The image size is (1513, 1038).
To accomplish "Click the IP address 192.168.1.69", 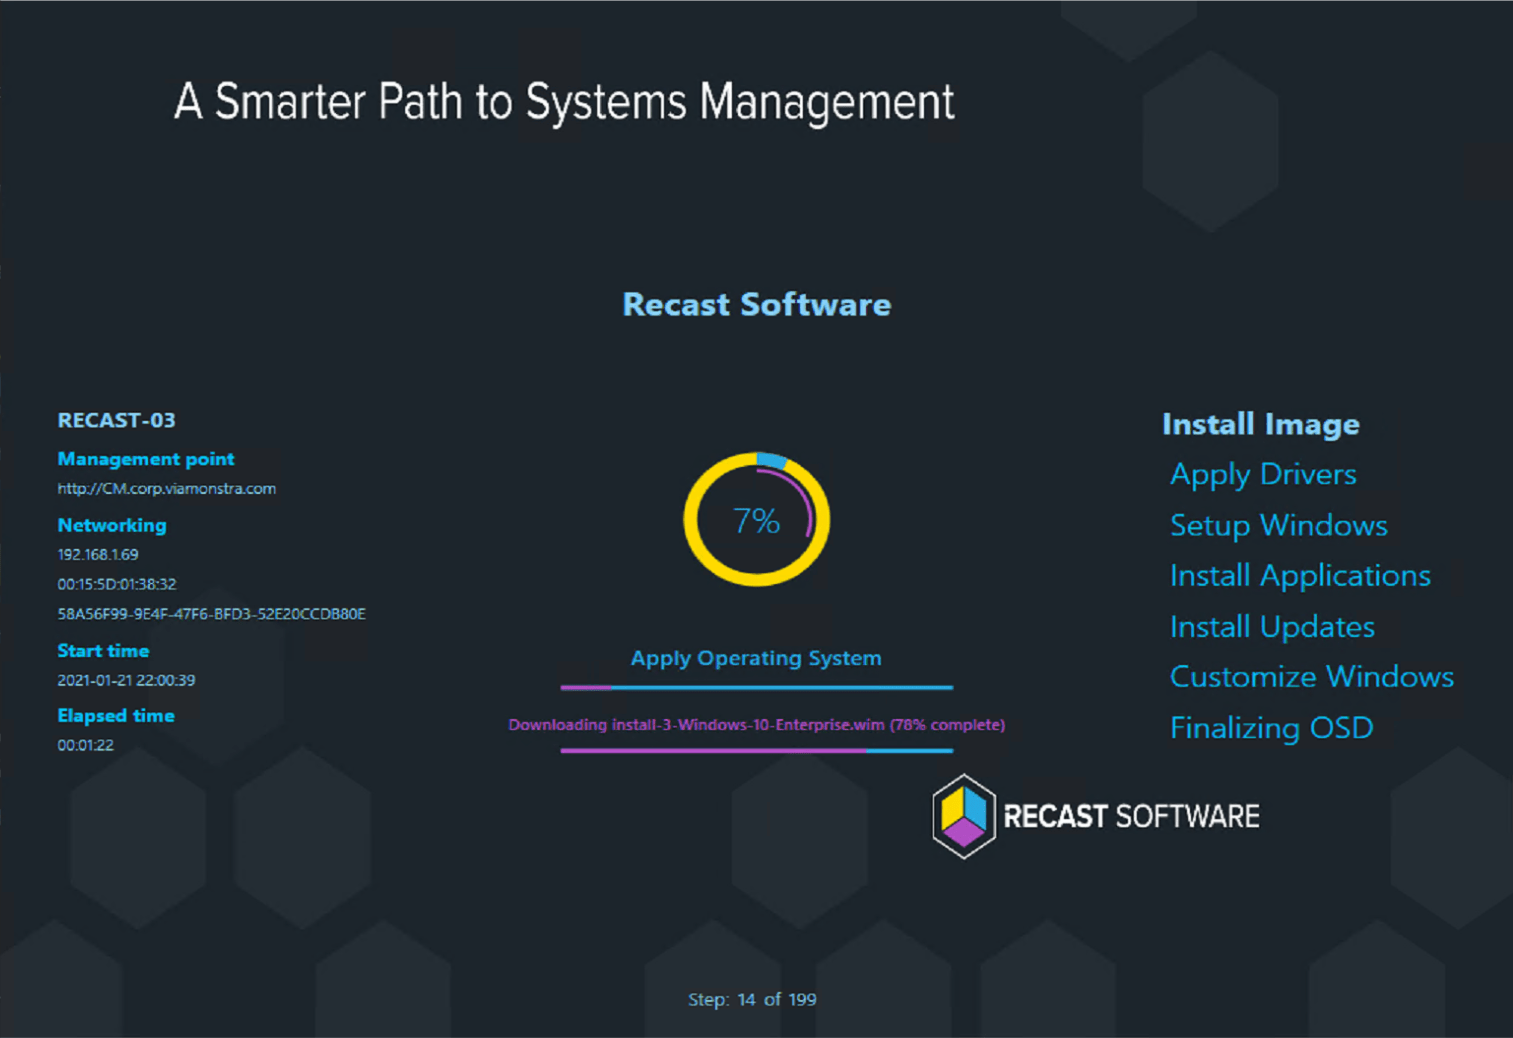I will coord(98,554).
